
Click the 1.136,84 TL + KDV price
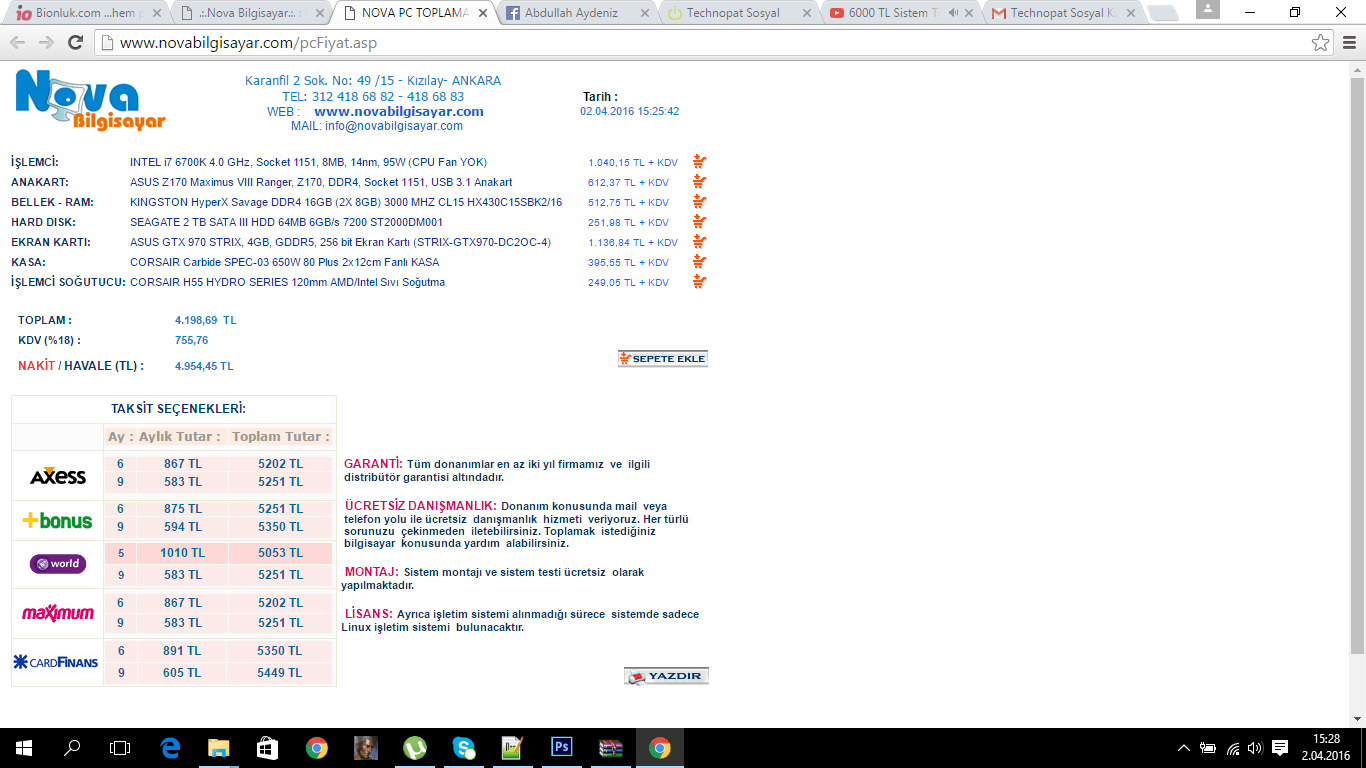click(x=633, y=242)
